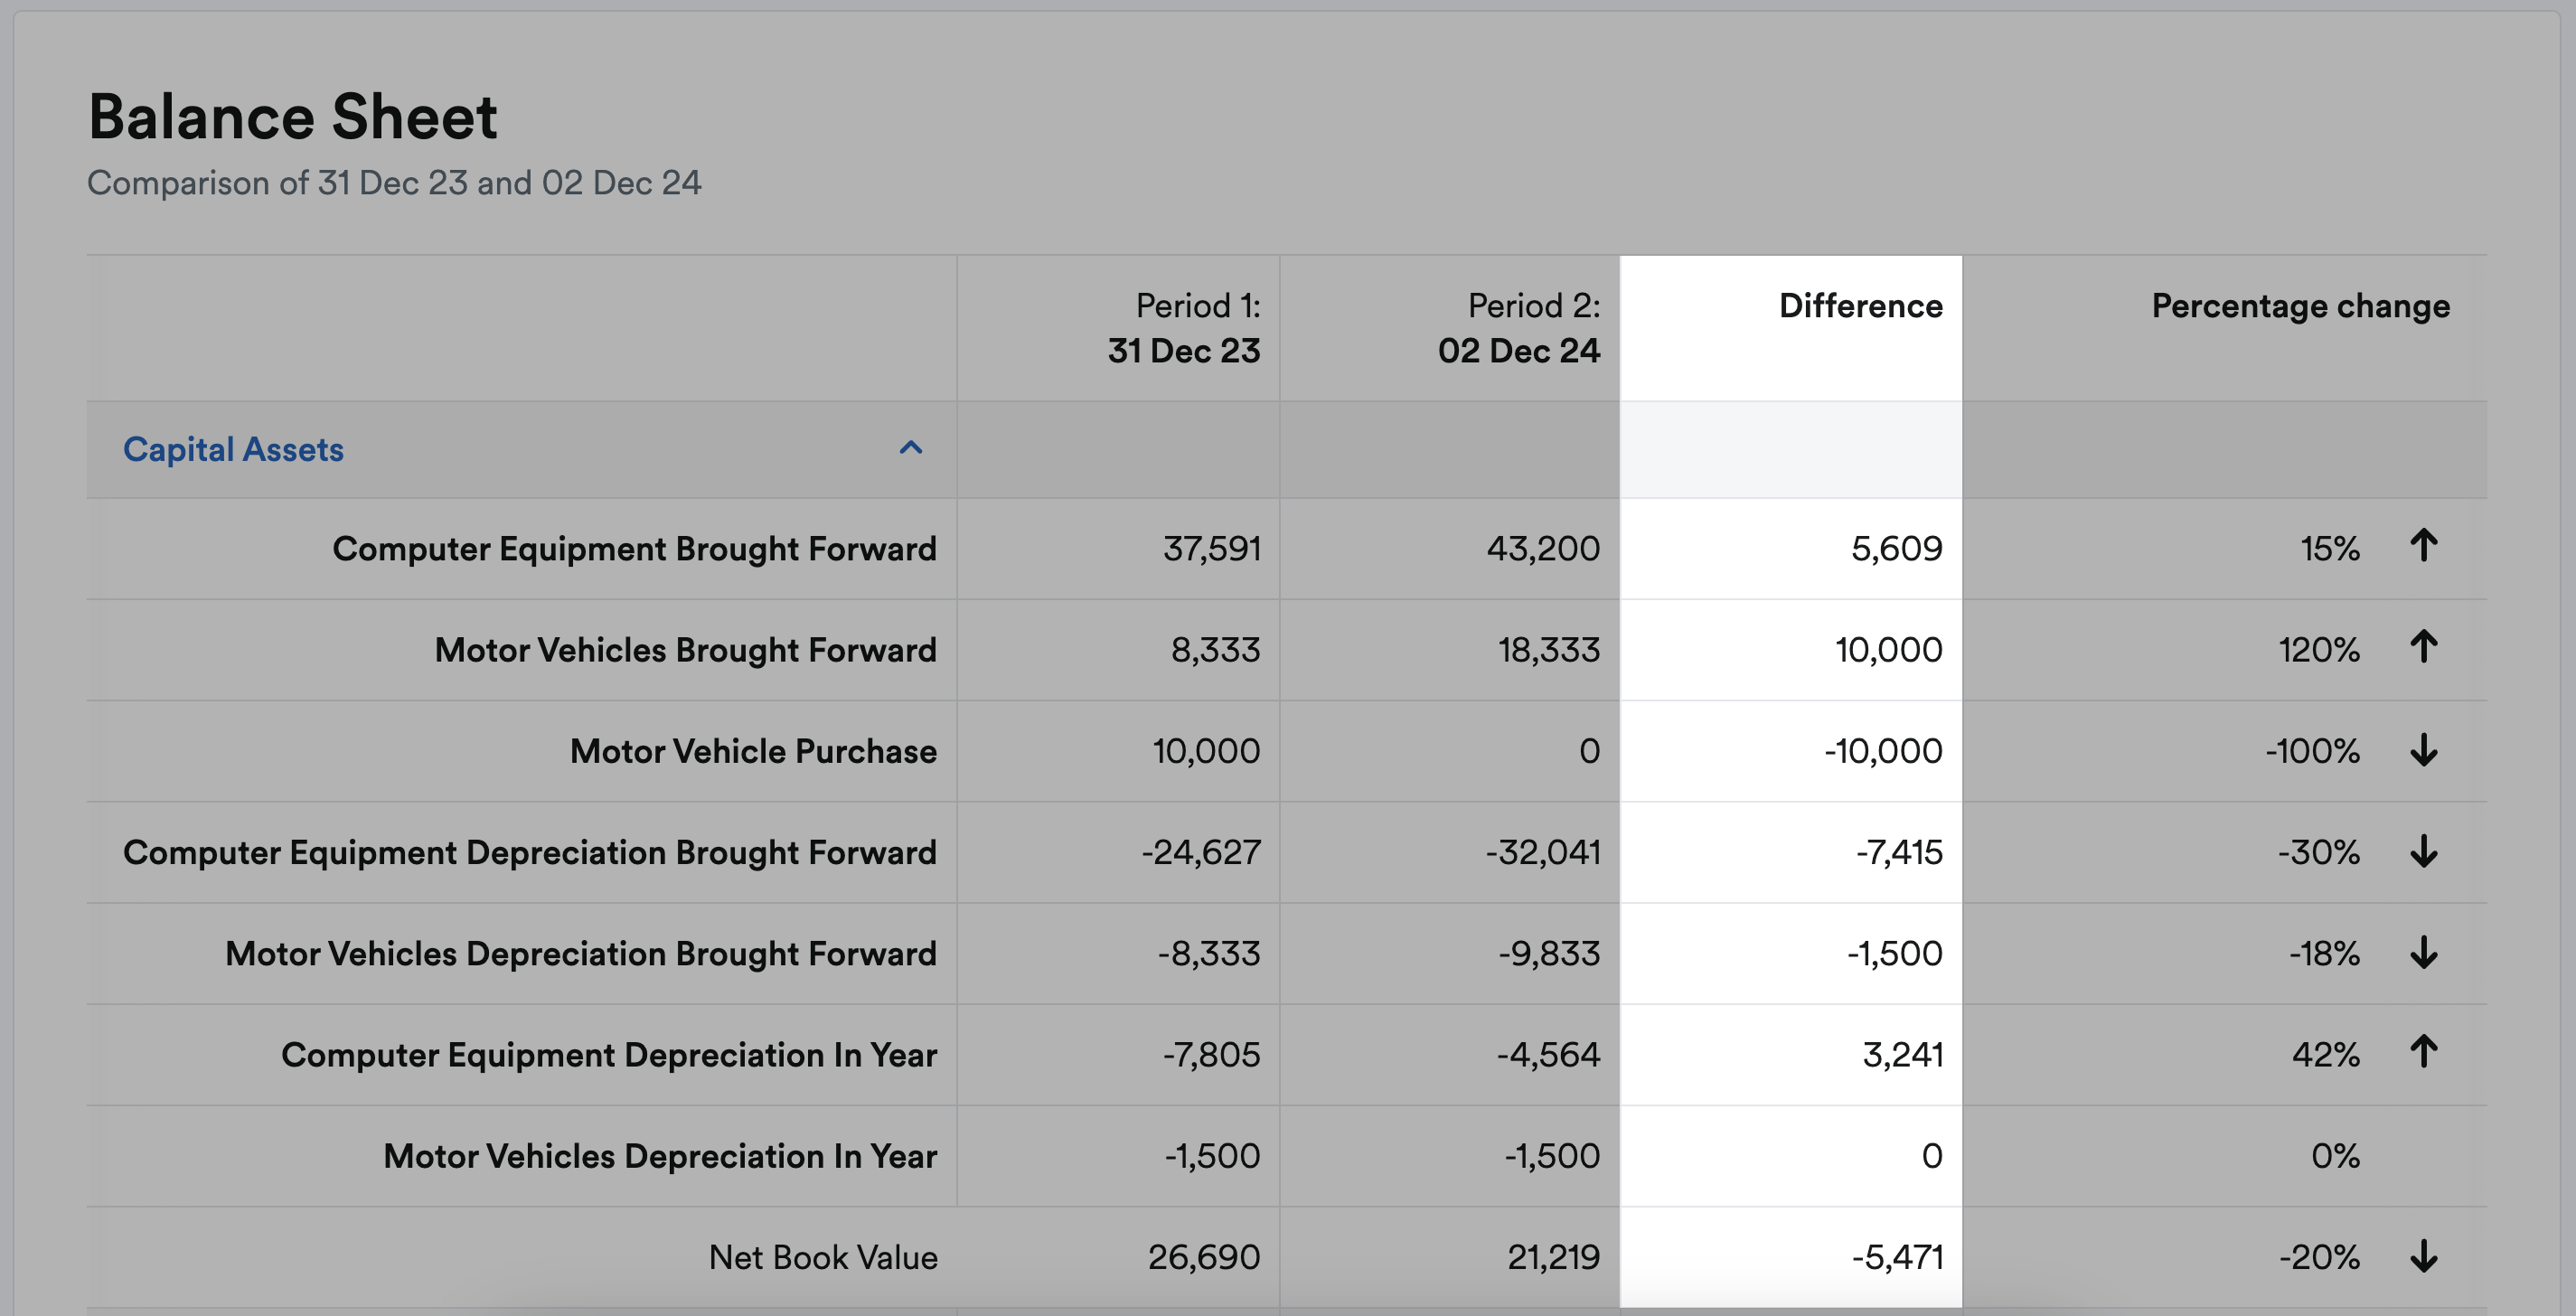Open the Capital Assets section link
The width and height of the screenshot is (2576, 1316).
[233, 450]
